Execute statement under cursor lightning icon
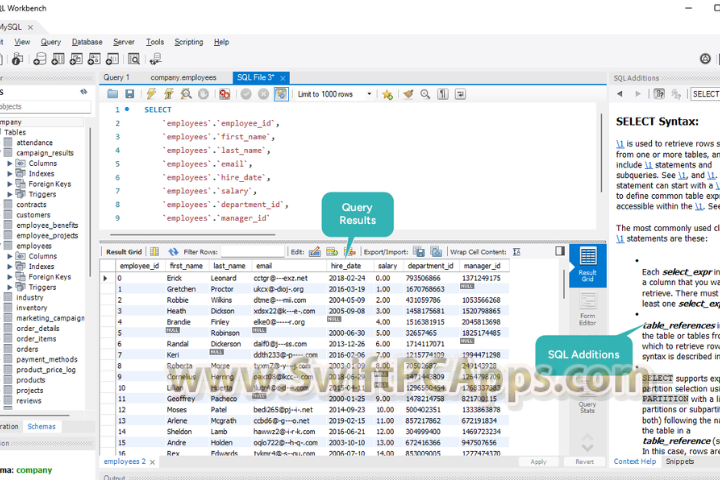The height and width of the screenshot is (480, 720). point(169,94)
